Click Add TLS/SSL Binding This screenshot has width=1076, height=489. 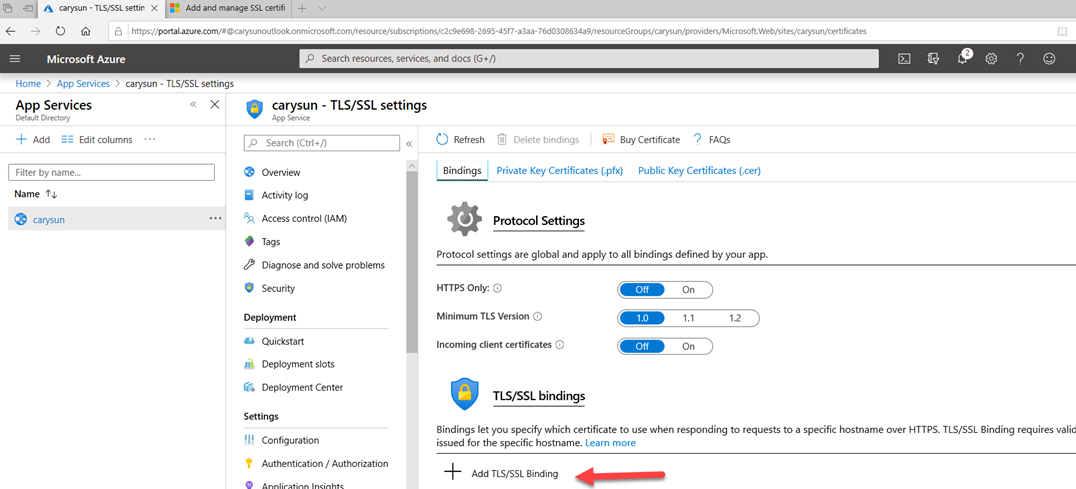[x=502, y=473]
